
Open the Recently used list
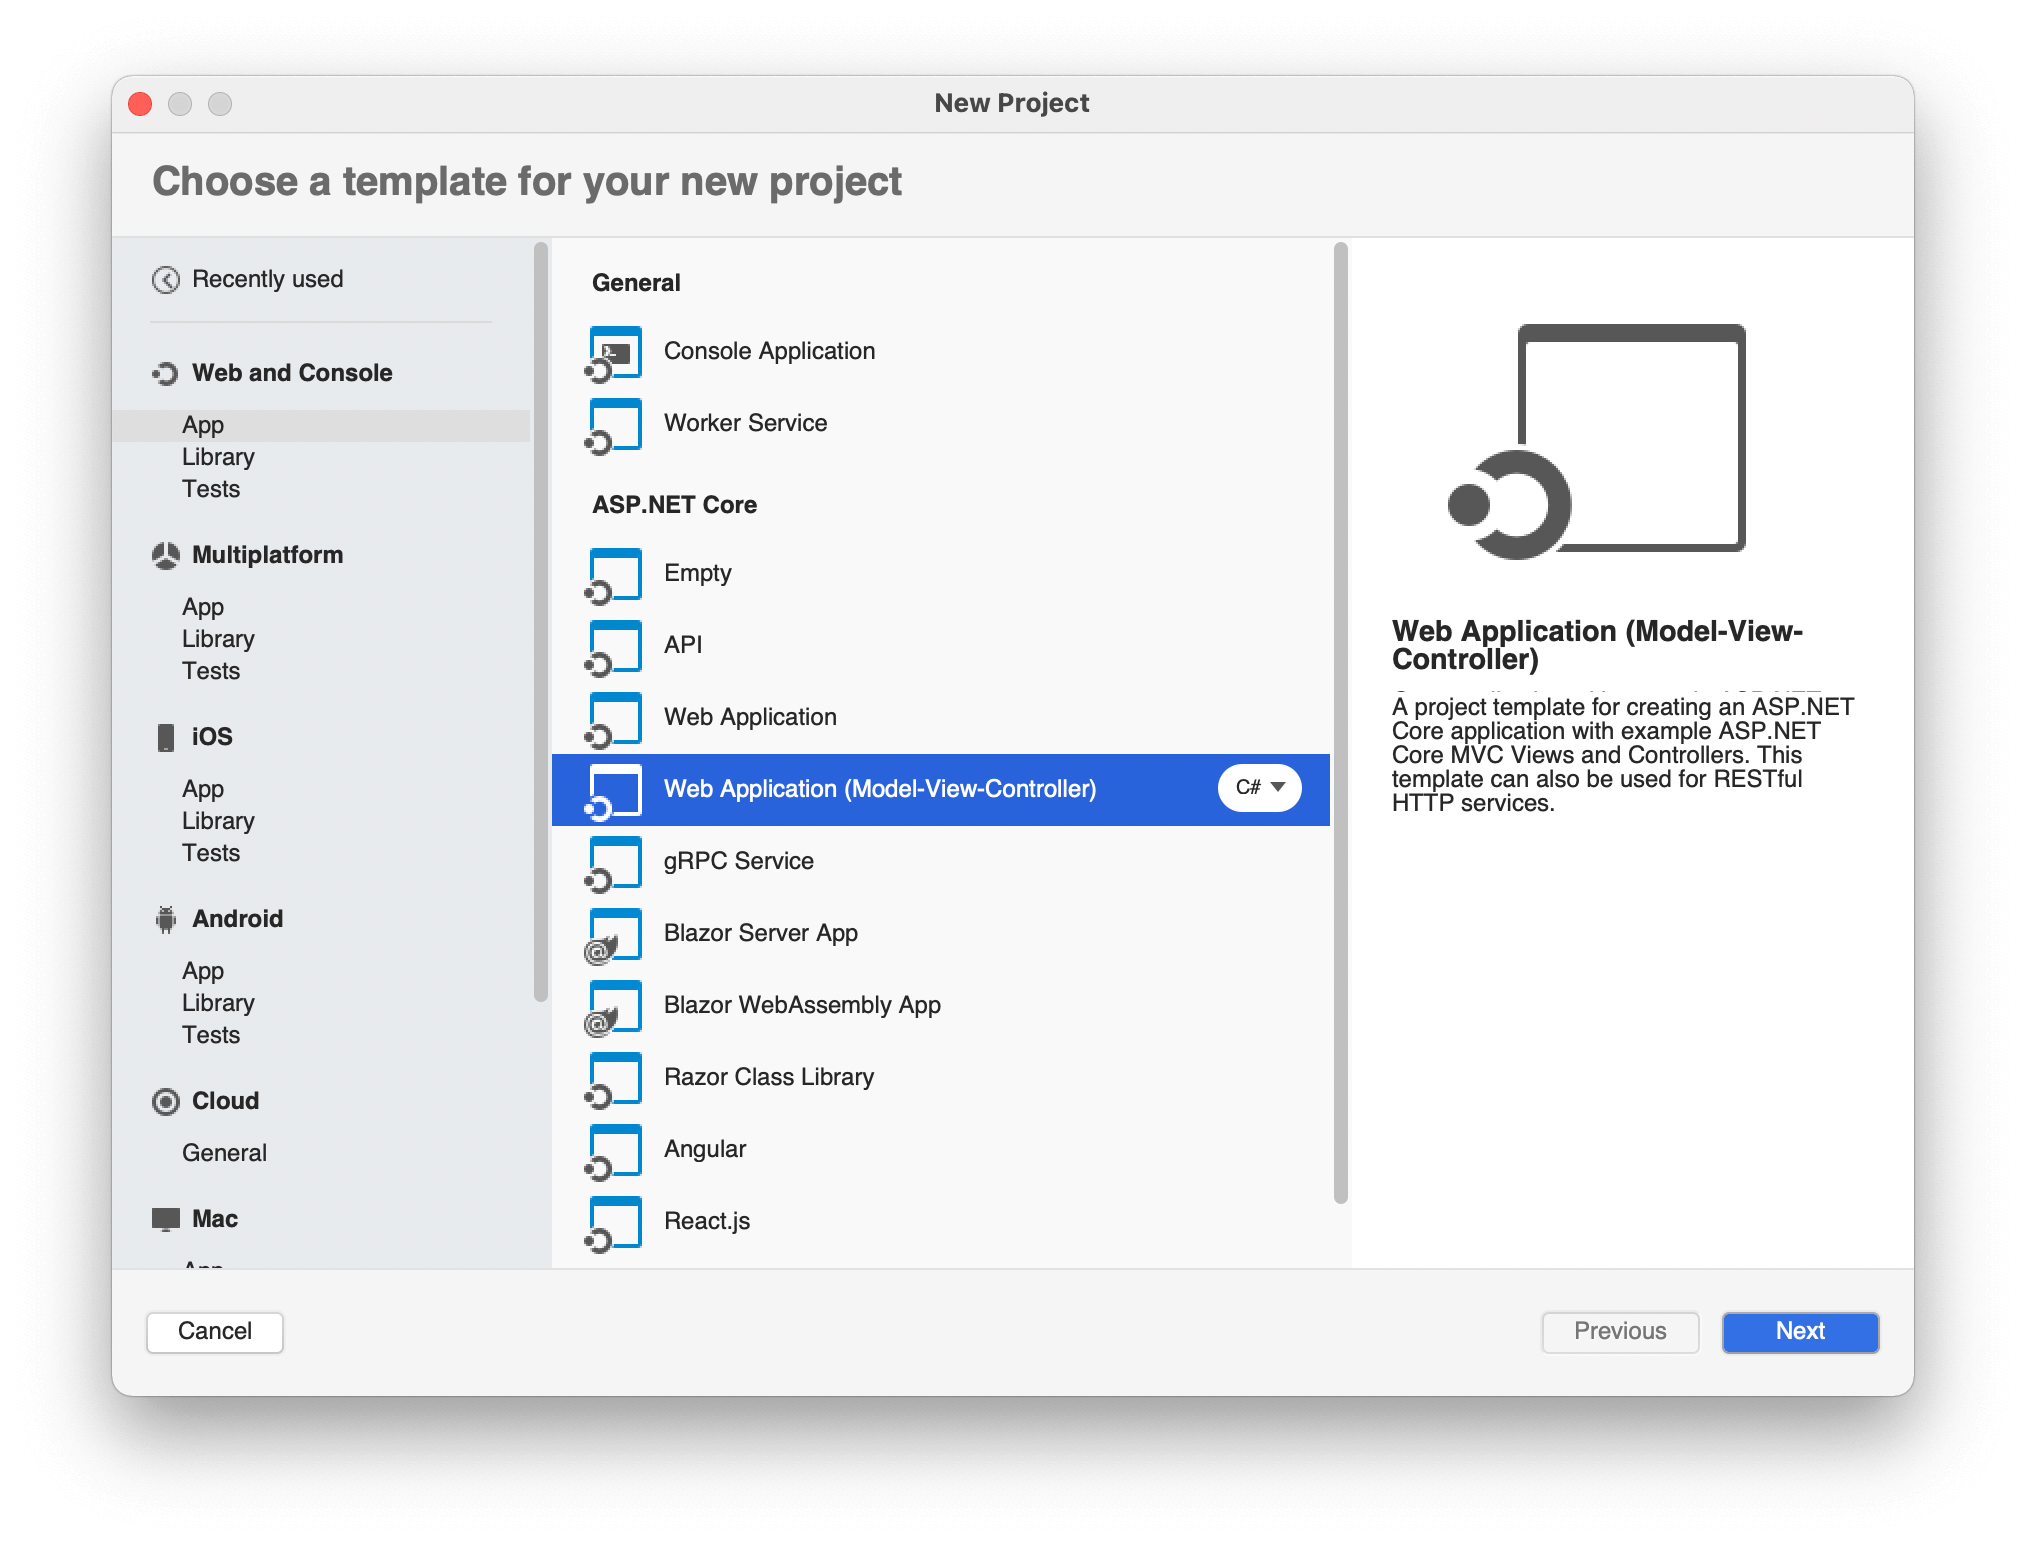(267, 279)
